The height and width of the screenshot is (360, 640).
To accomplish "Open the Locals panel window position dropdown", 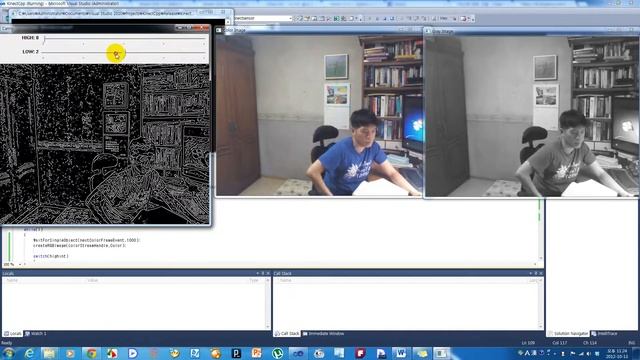I will [258, 273].
